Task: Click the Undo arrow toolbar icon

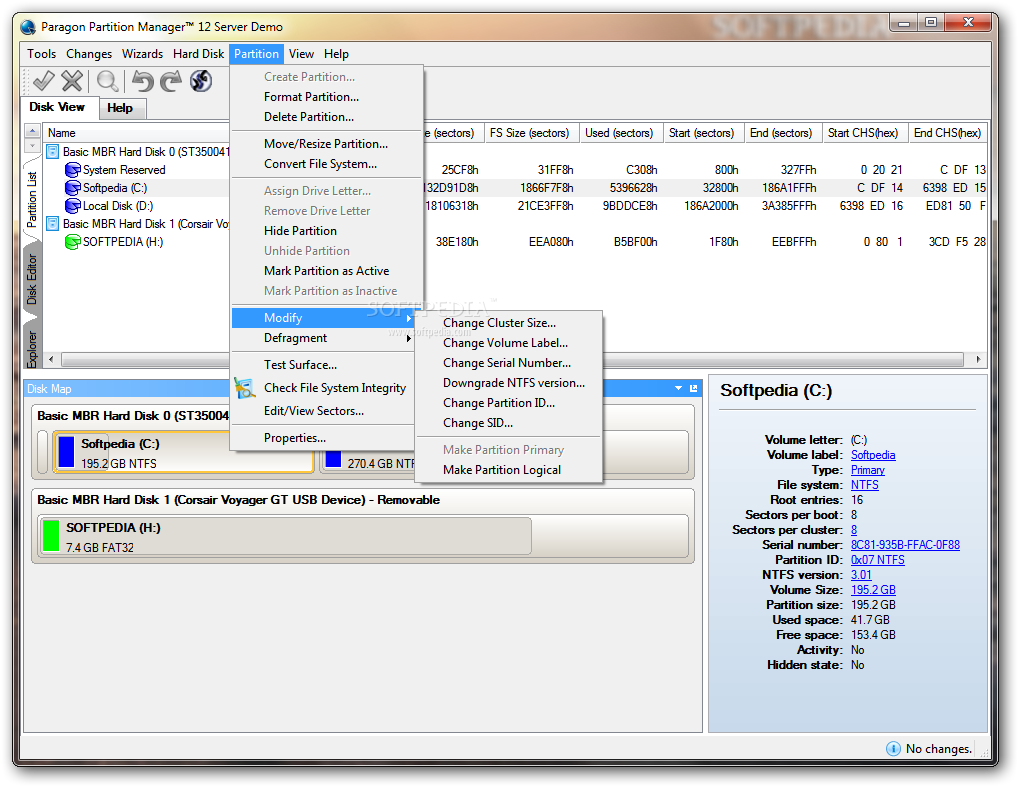Action: coord(143,81)
